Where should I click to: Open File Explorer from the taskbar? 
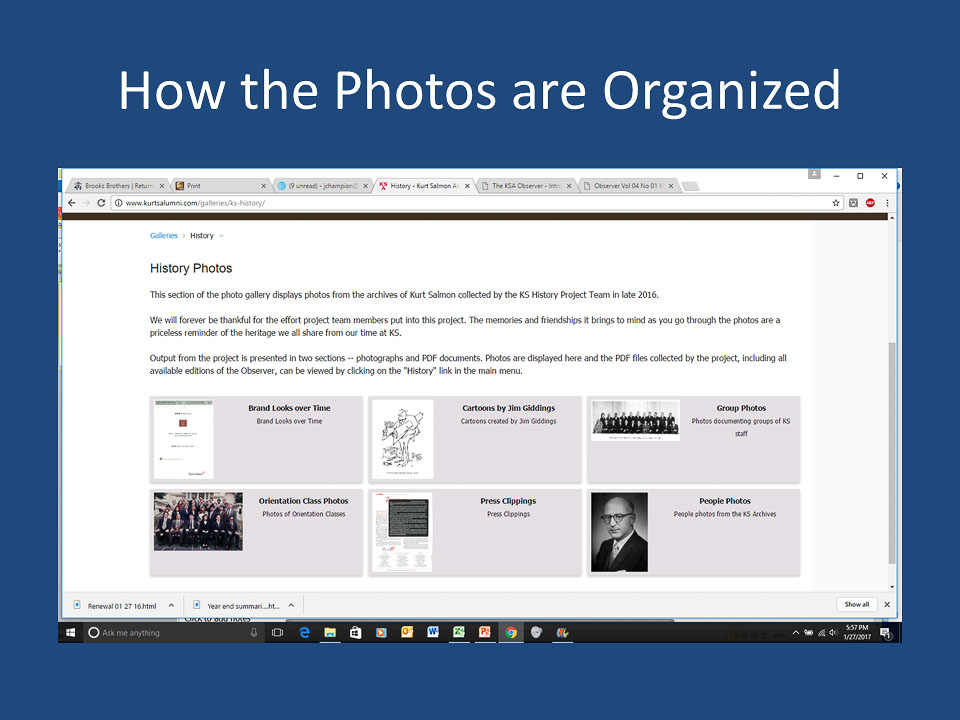click(x=329, y=633)
